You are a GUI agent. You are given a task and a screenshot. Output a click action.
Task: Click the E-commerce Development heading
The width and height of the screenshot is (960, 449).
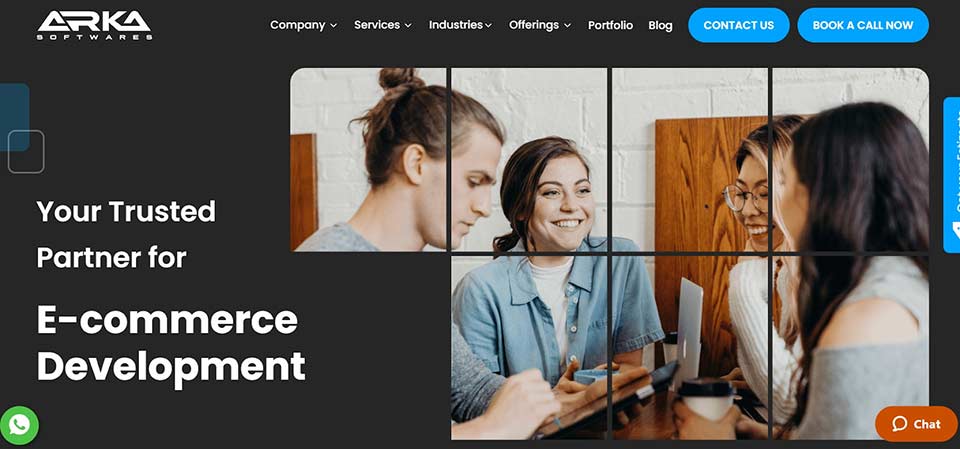coord(171,343)
